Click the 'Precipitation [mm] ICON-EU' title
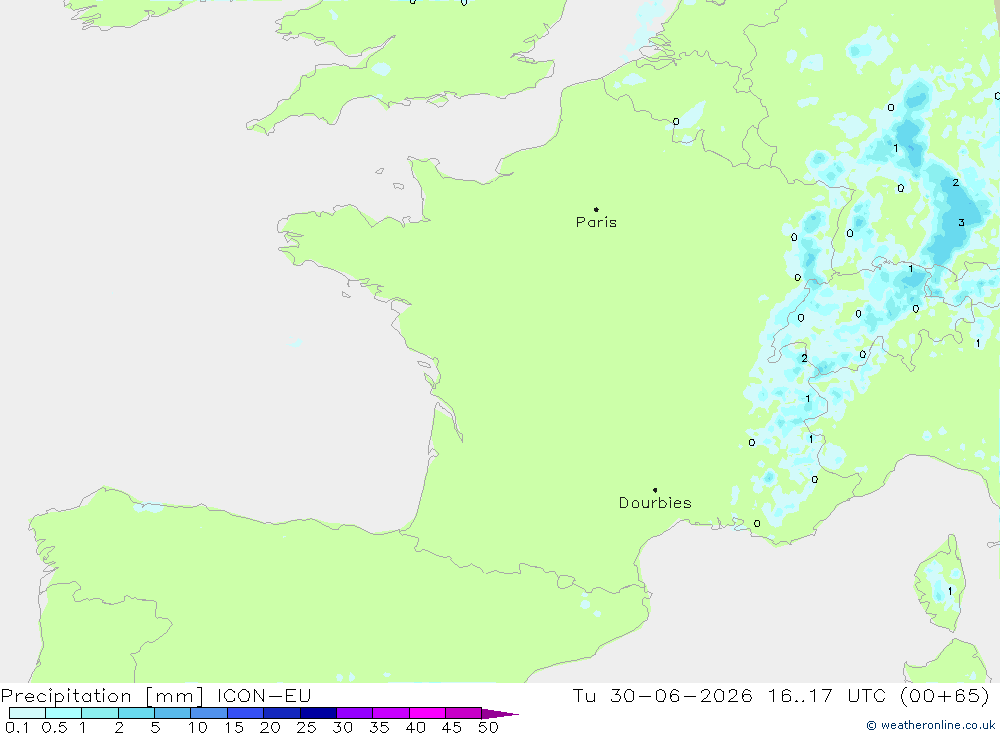1000x733 pixels. pos(156,695)
